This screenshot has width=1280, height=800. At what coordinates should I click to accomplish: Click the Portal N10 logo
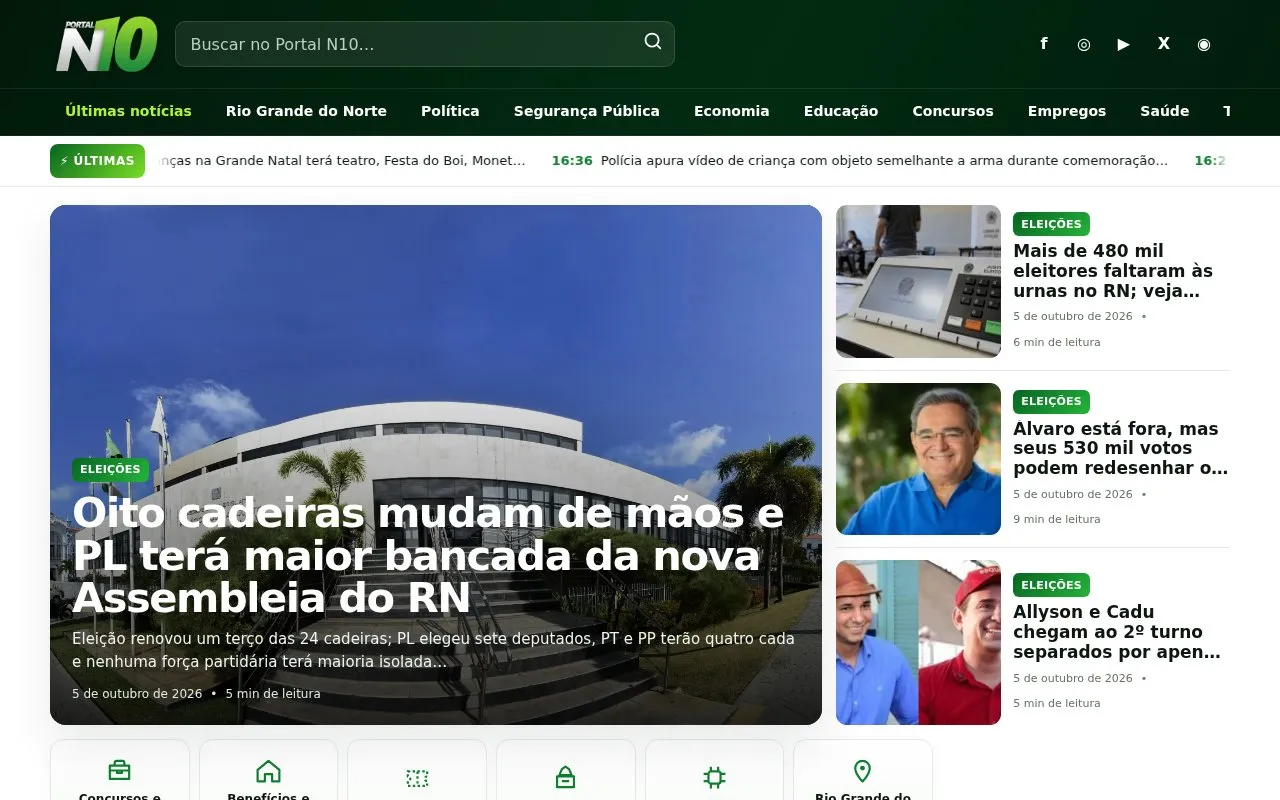(x=106, y=44)
